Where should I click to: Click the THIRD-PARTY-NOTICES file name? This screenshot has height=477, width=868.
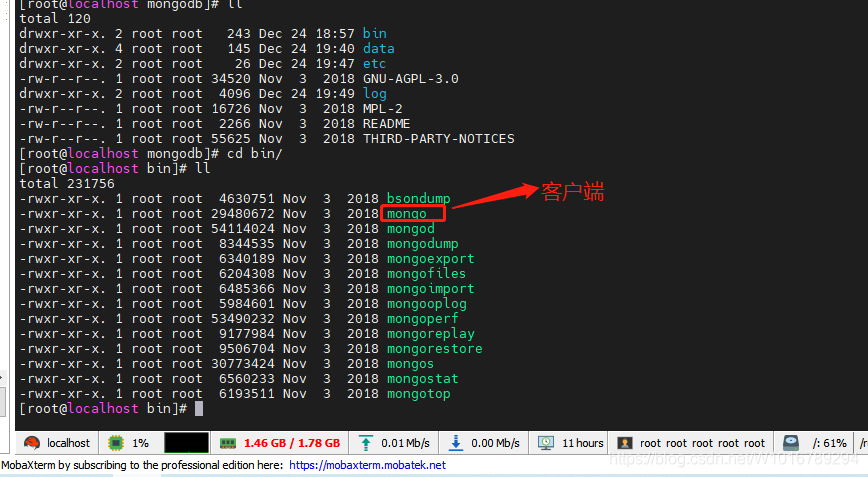(x=438, y=138)
